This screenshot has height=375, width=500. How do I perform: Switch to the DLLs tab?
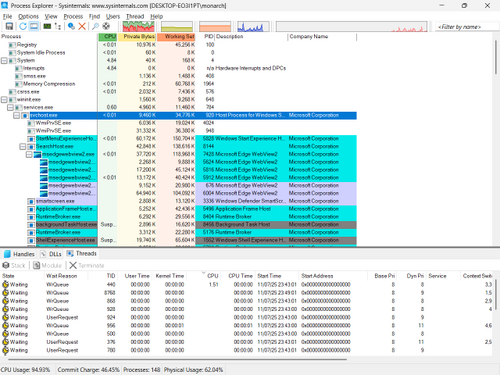(x=51, y=254)
